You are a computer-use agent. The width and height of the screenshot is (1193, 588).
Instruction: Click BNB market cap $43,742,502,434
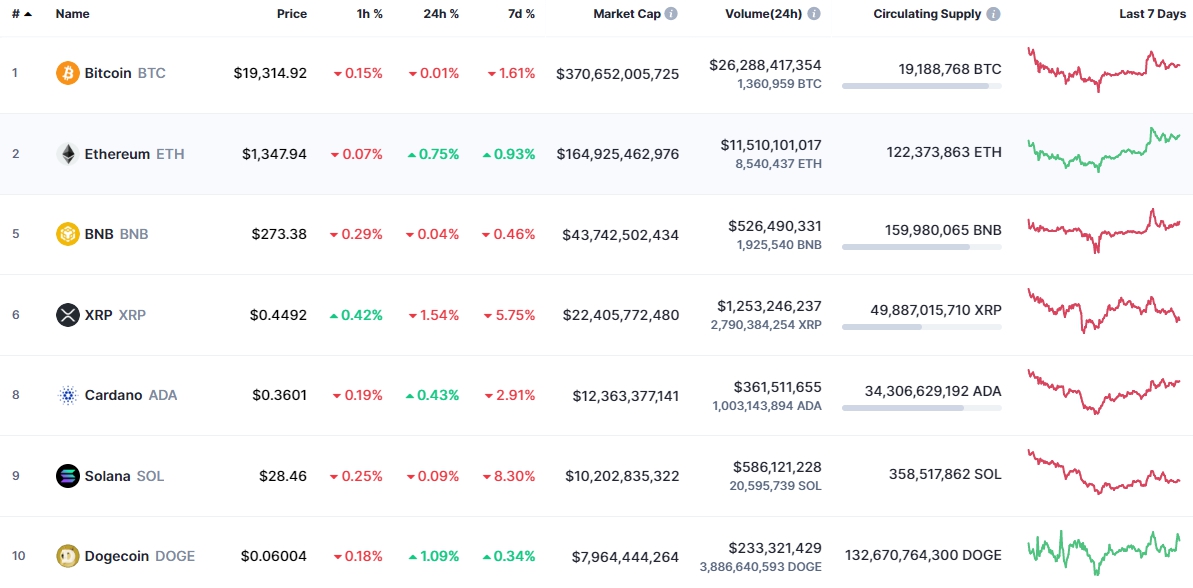[x=621, y=235]
